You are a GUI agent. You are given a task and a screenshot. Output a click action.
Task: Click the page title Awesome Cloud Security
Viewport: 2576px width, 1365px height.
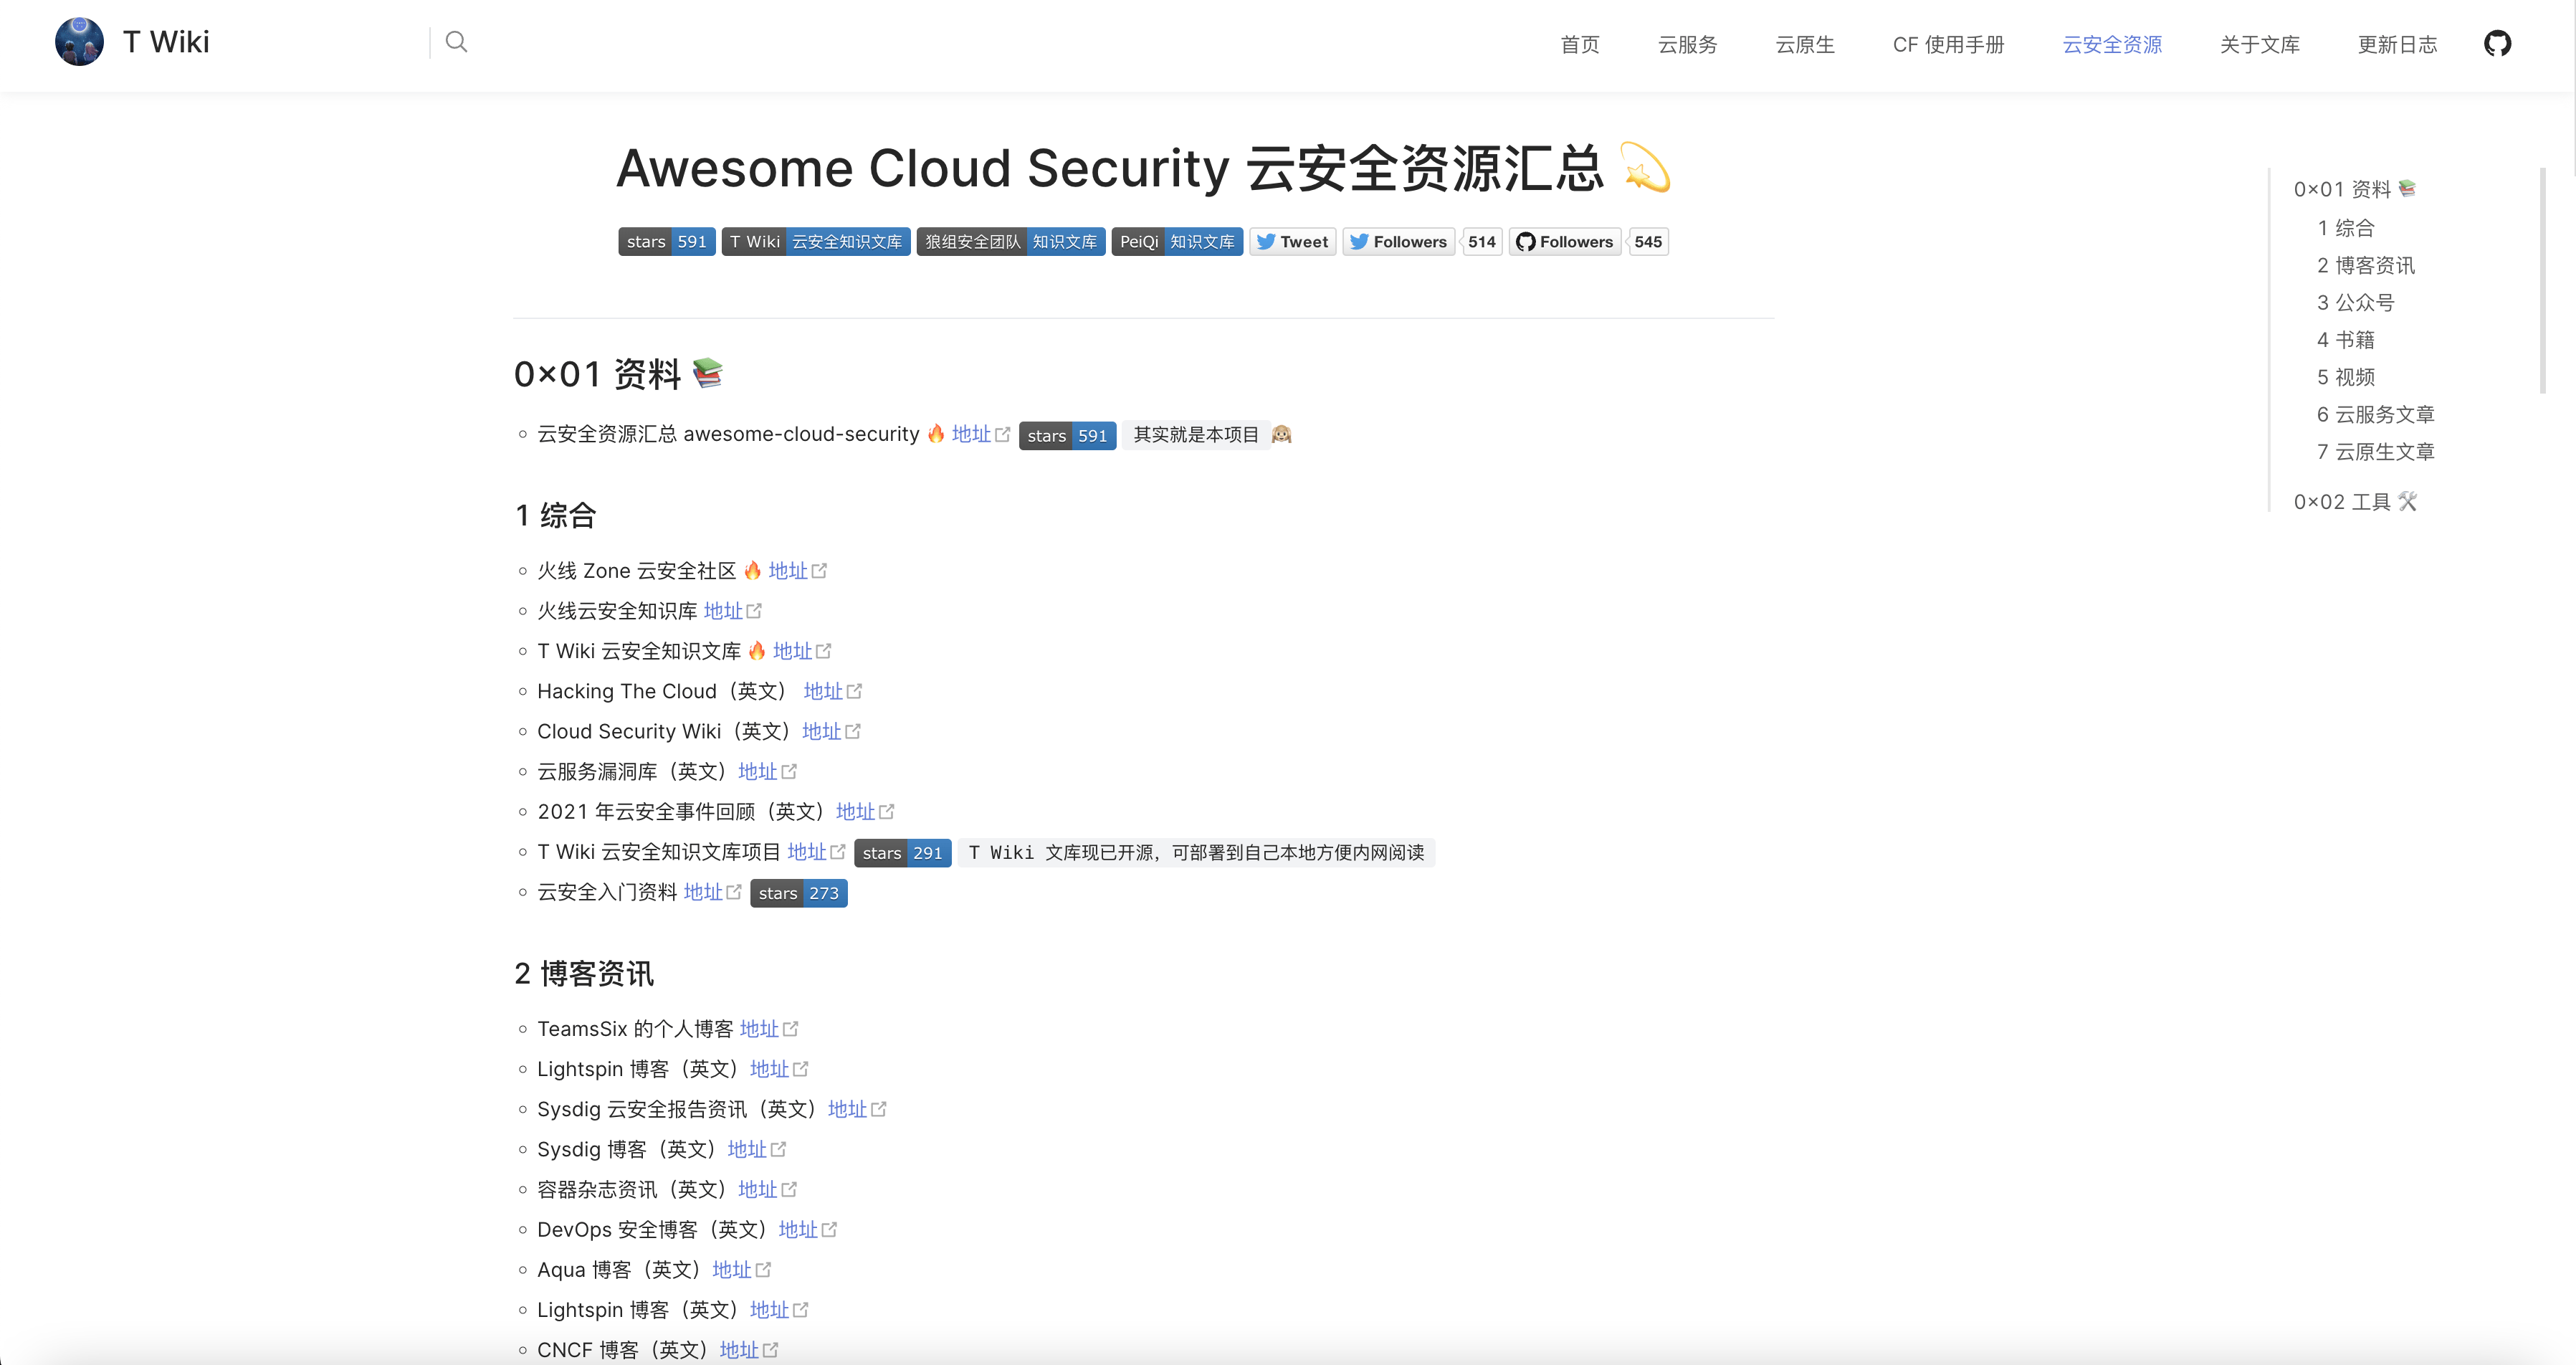1143,168
